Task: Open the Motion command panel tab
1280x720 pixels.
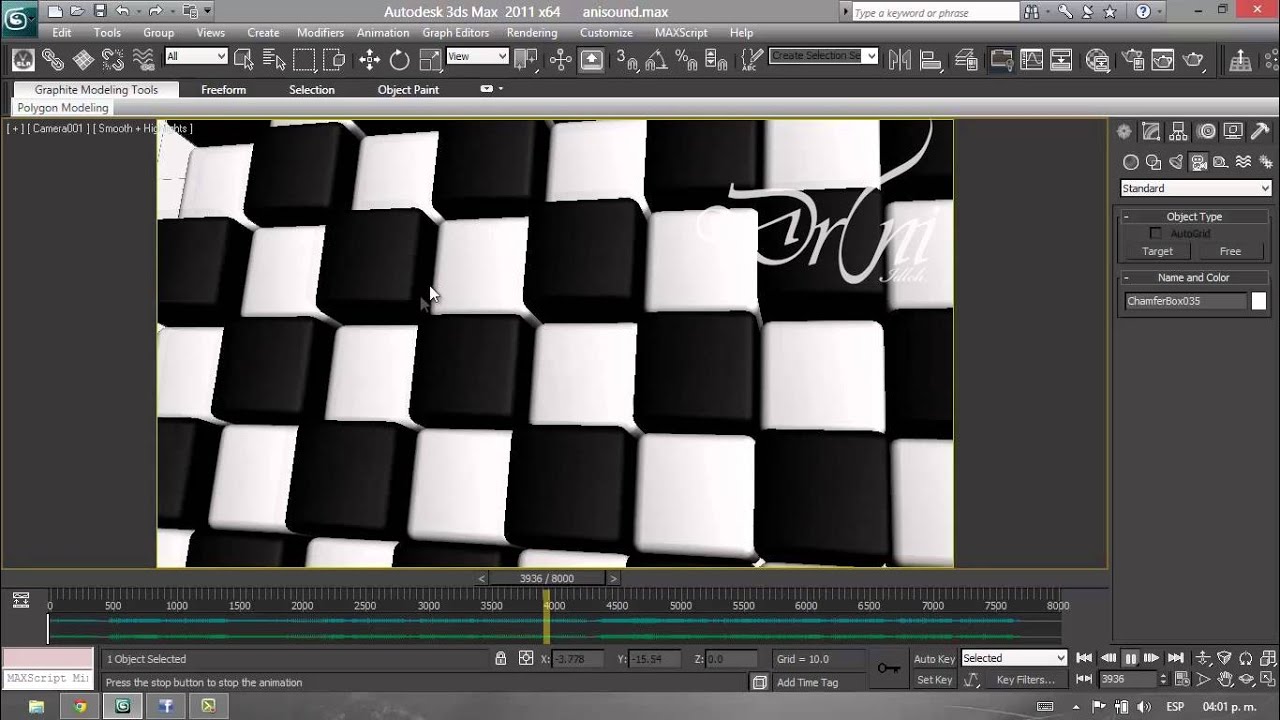Action: pyautogui.click(x=1206, y=131)
